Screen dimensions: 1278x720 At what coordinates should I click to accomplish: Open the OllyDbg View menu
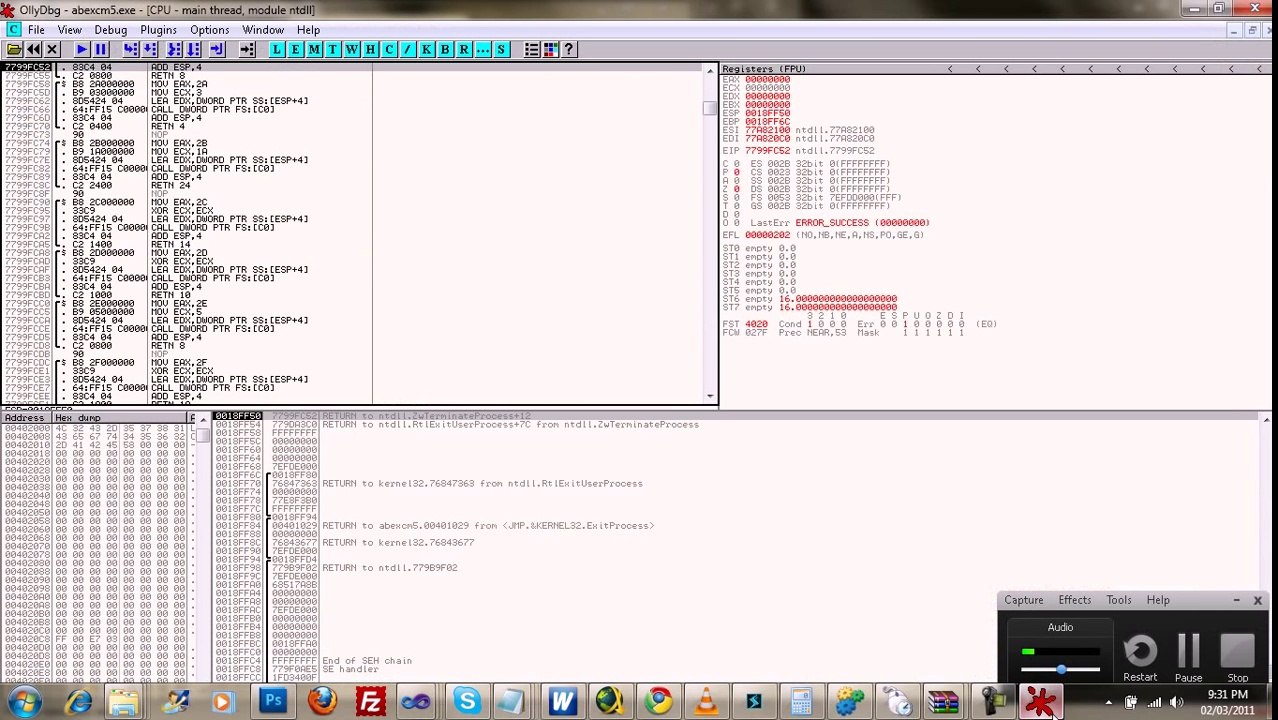pyautogui.click(x=69, y=30)
